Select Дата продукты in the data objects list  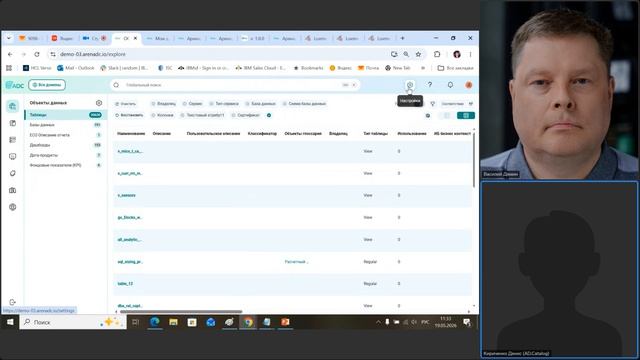pyautogui.click(x=65, y=155)
